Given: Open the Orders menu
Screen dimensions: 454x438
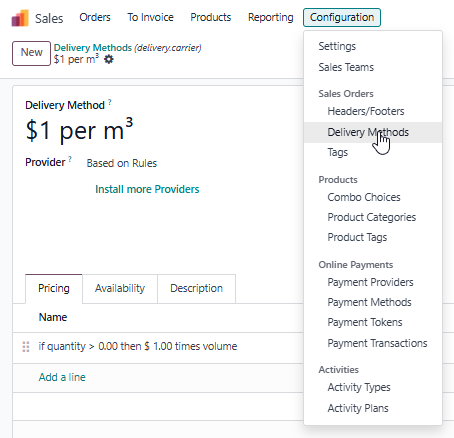Looking at the screenshot, I should [95, 17].
